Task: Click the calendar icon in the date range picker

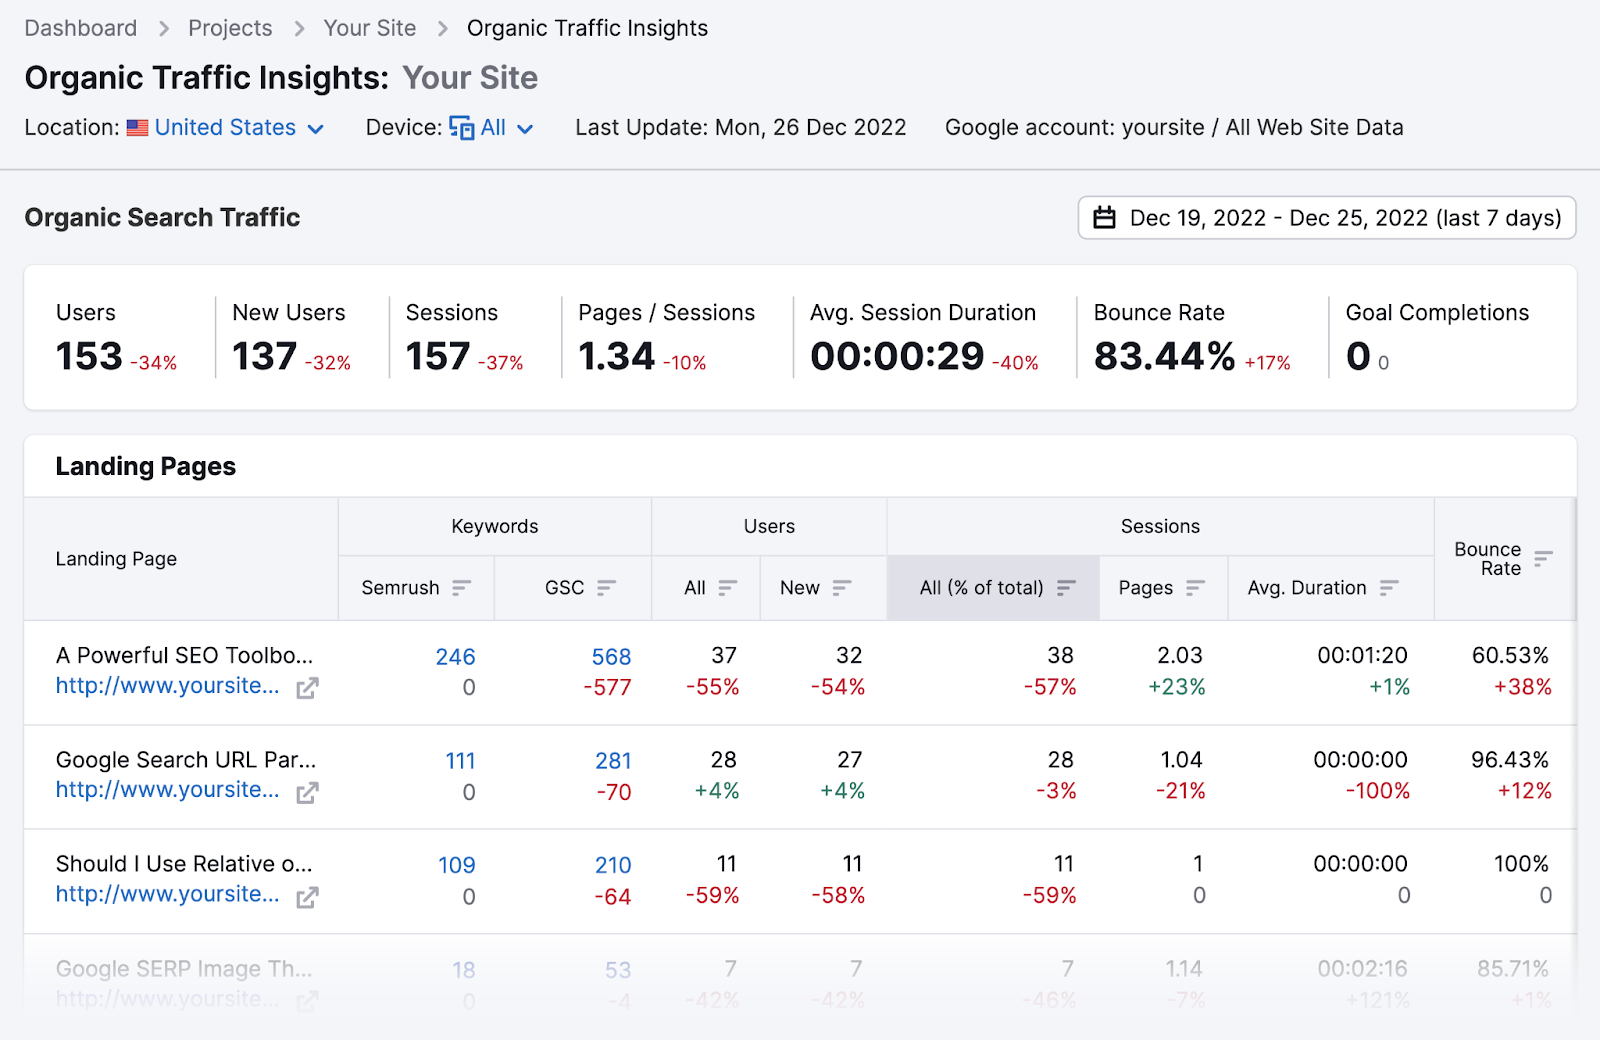Action: [1106, 218]
